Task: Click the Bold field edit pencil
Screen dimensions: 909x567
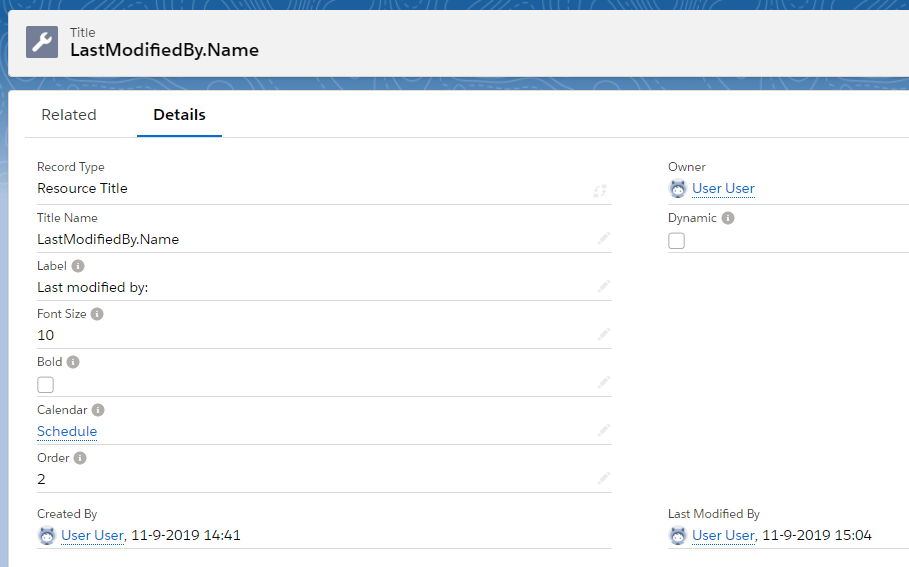Action: tap(603, 382)
